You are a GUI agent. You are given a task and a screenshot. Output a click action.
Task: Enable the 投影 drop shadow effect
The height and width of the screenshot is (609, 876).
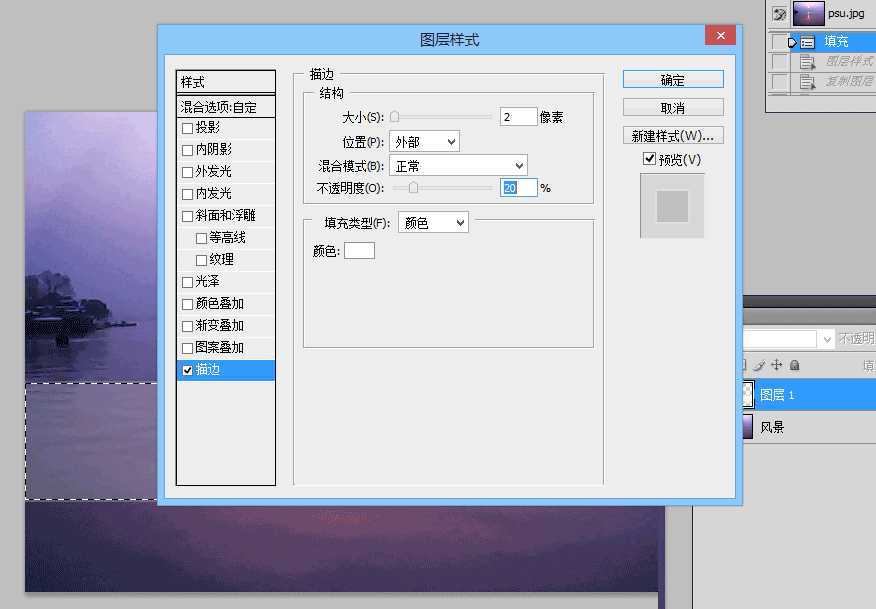pyautogui.click(x=187, y=128)
